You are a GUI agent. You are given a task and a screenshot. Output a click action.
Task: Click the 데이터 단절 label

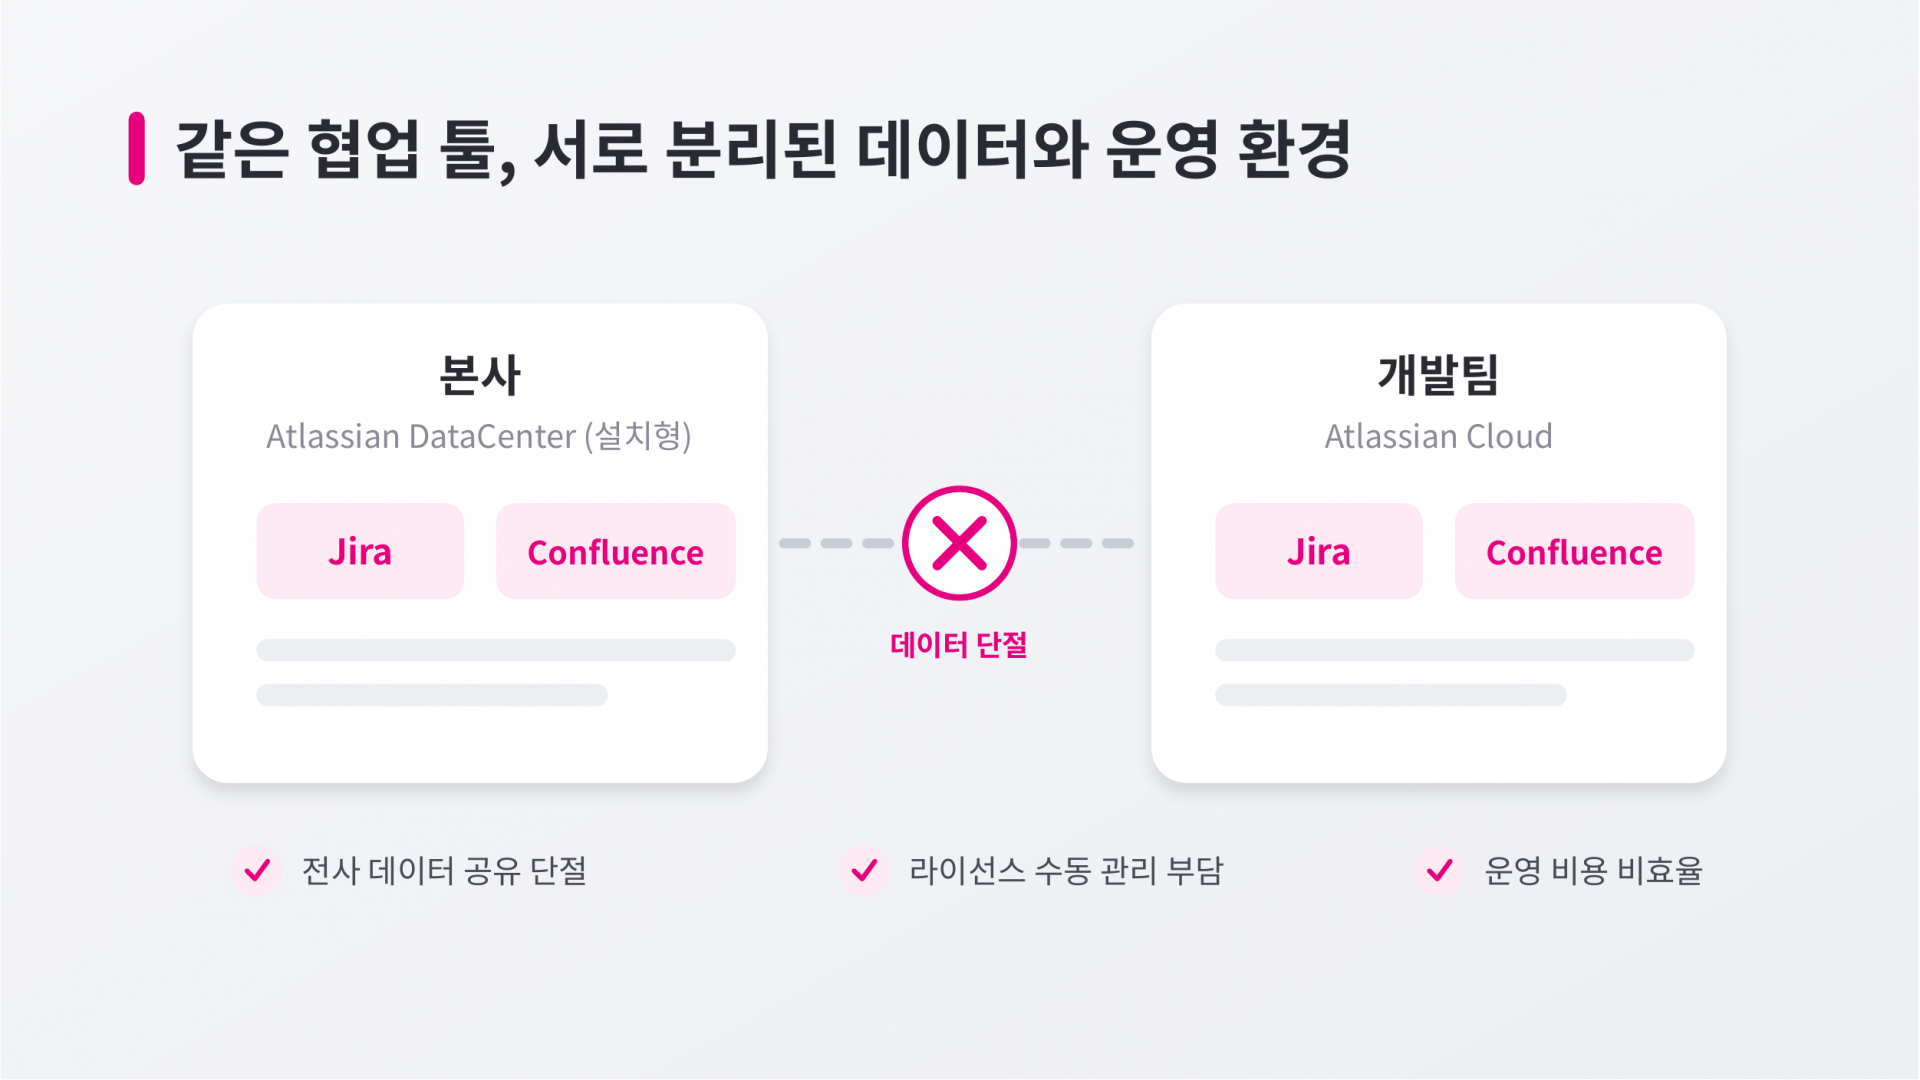(959, 645)
